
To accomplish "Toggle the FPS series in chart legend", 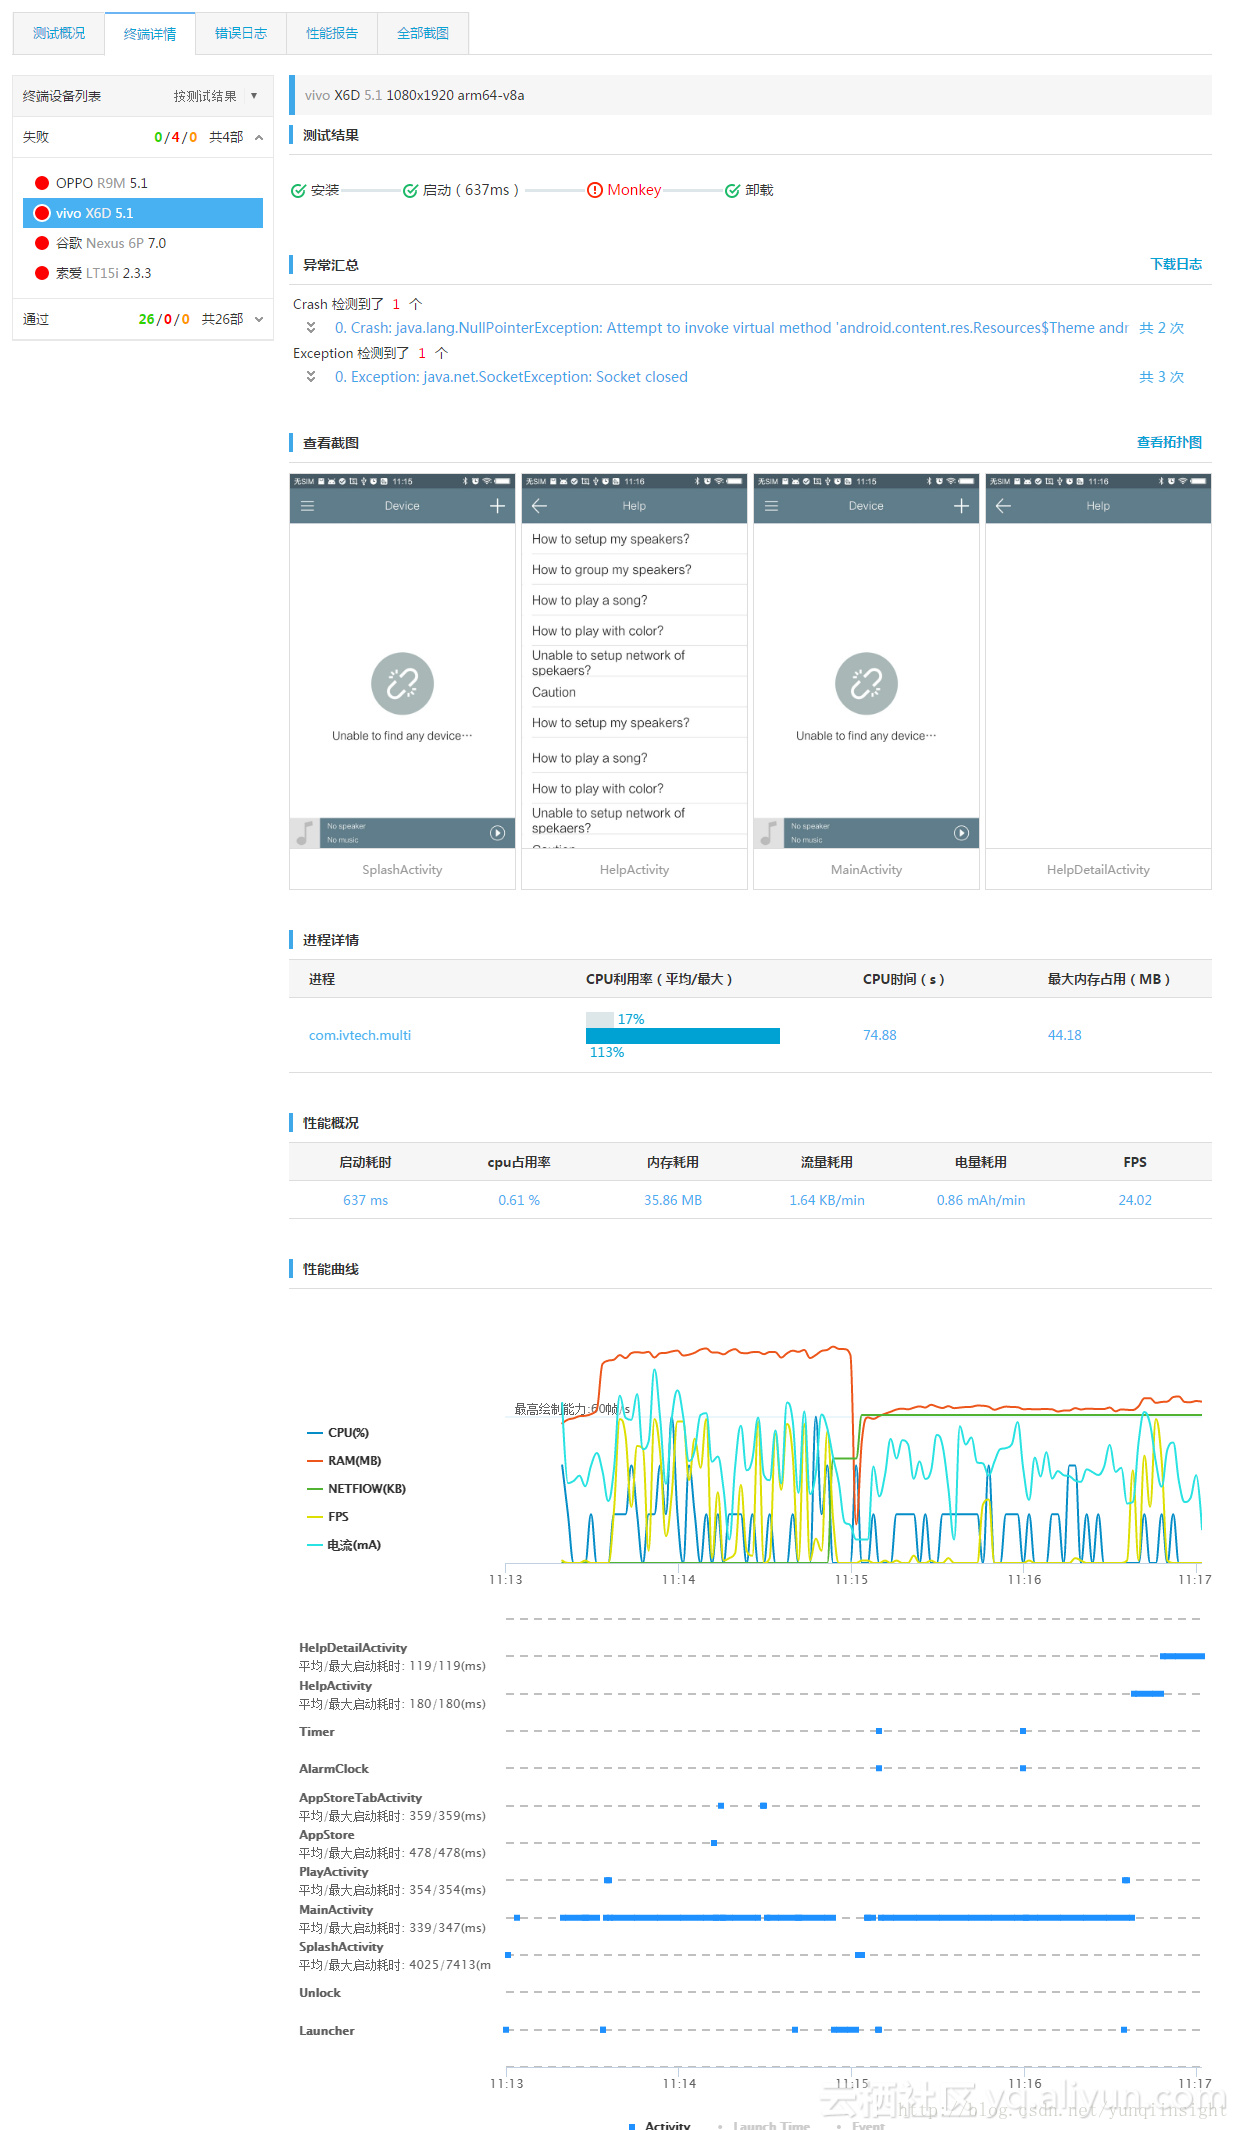I will point(328,1517).
